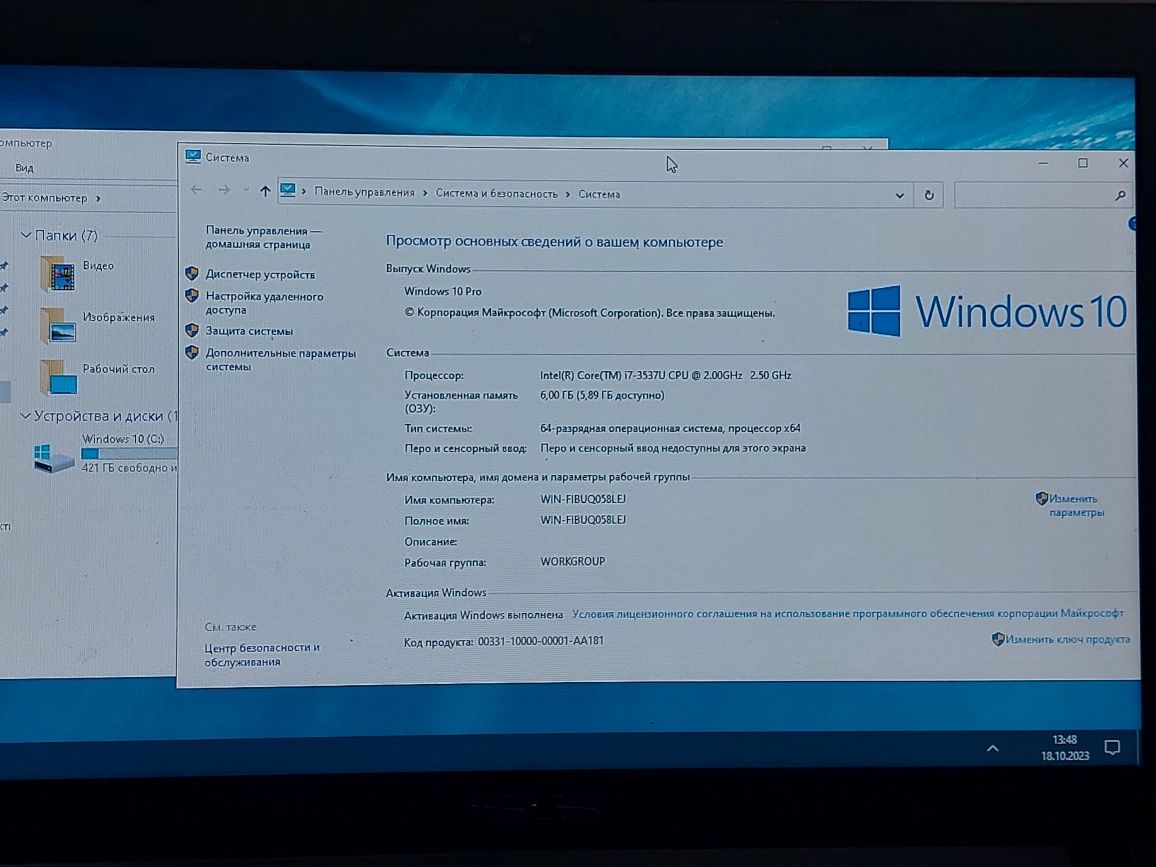Select Имя компьютера value WIN-FIBUQ058LEJ
The width and height of the screenshot is (1156, 867).
pos(582,498)
